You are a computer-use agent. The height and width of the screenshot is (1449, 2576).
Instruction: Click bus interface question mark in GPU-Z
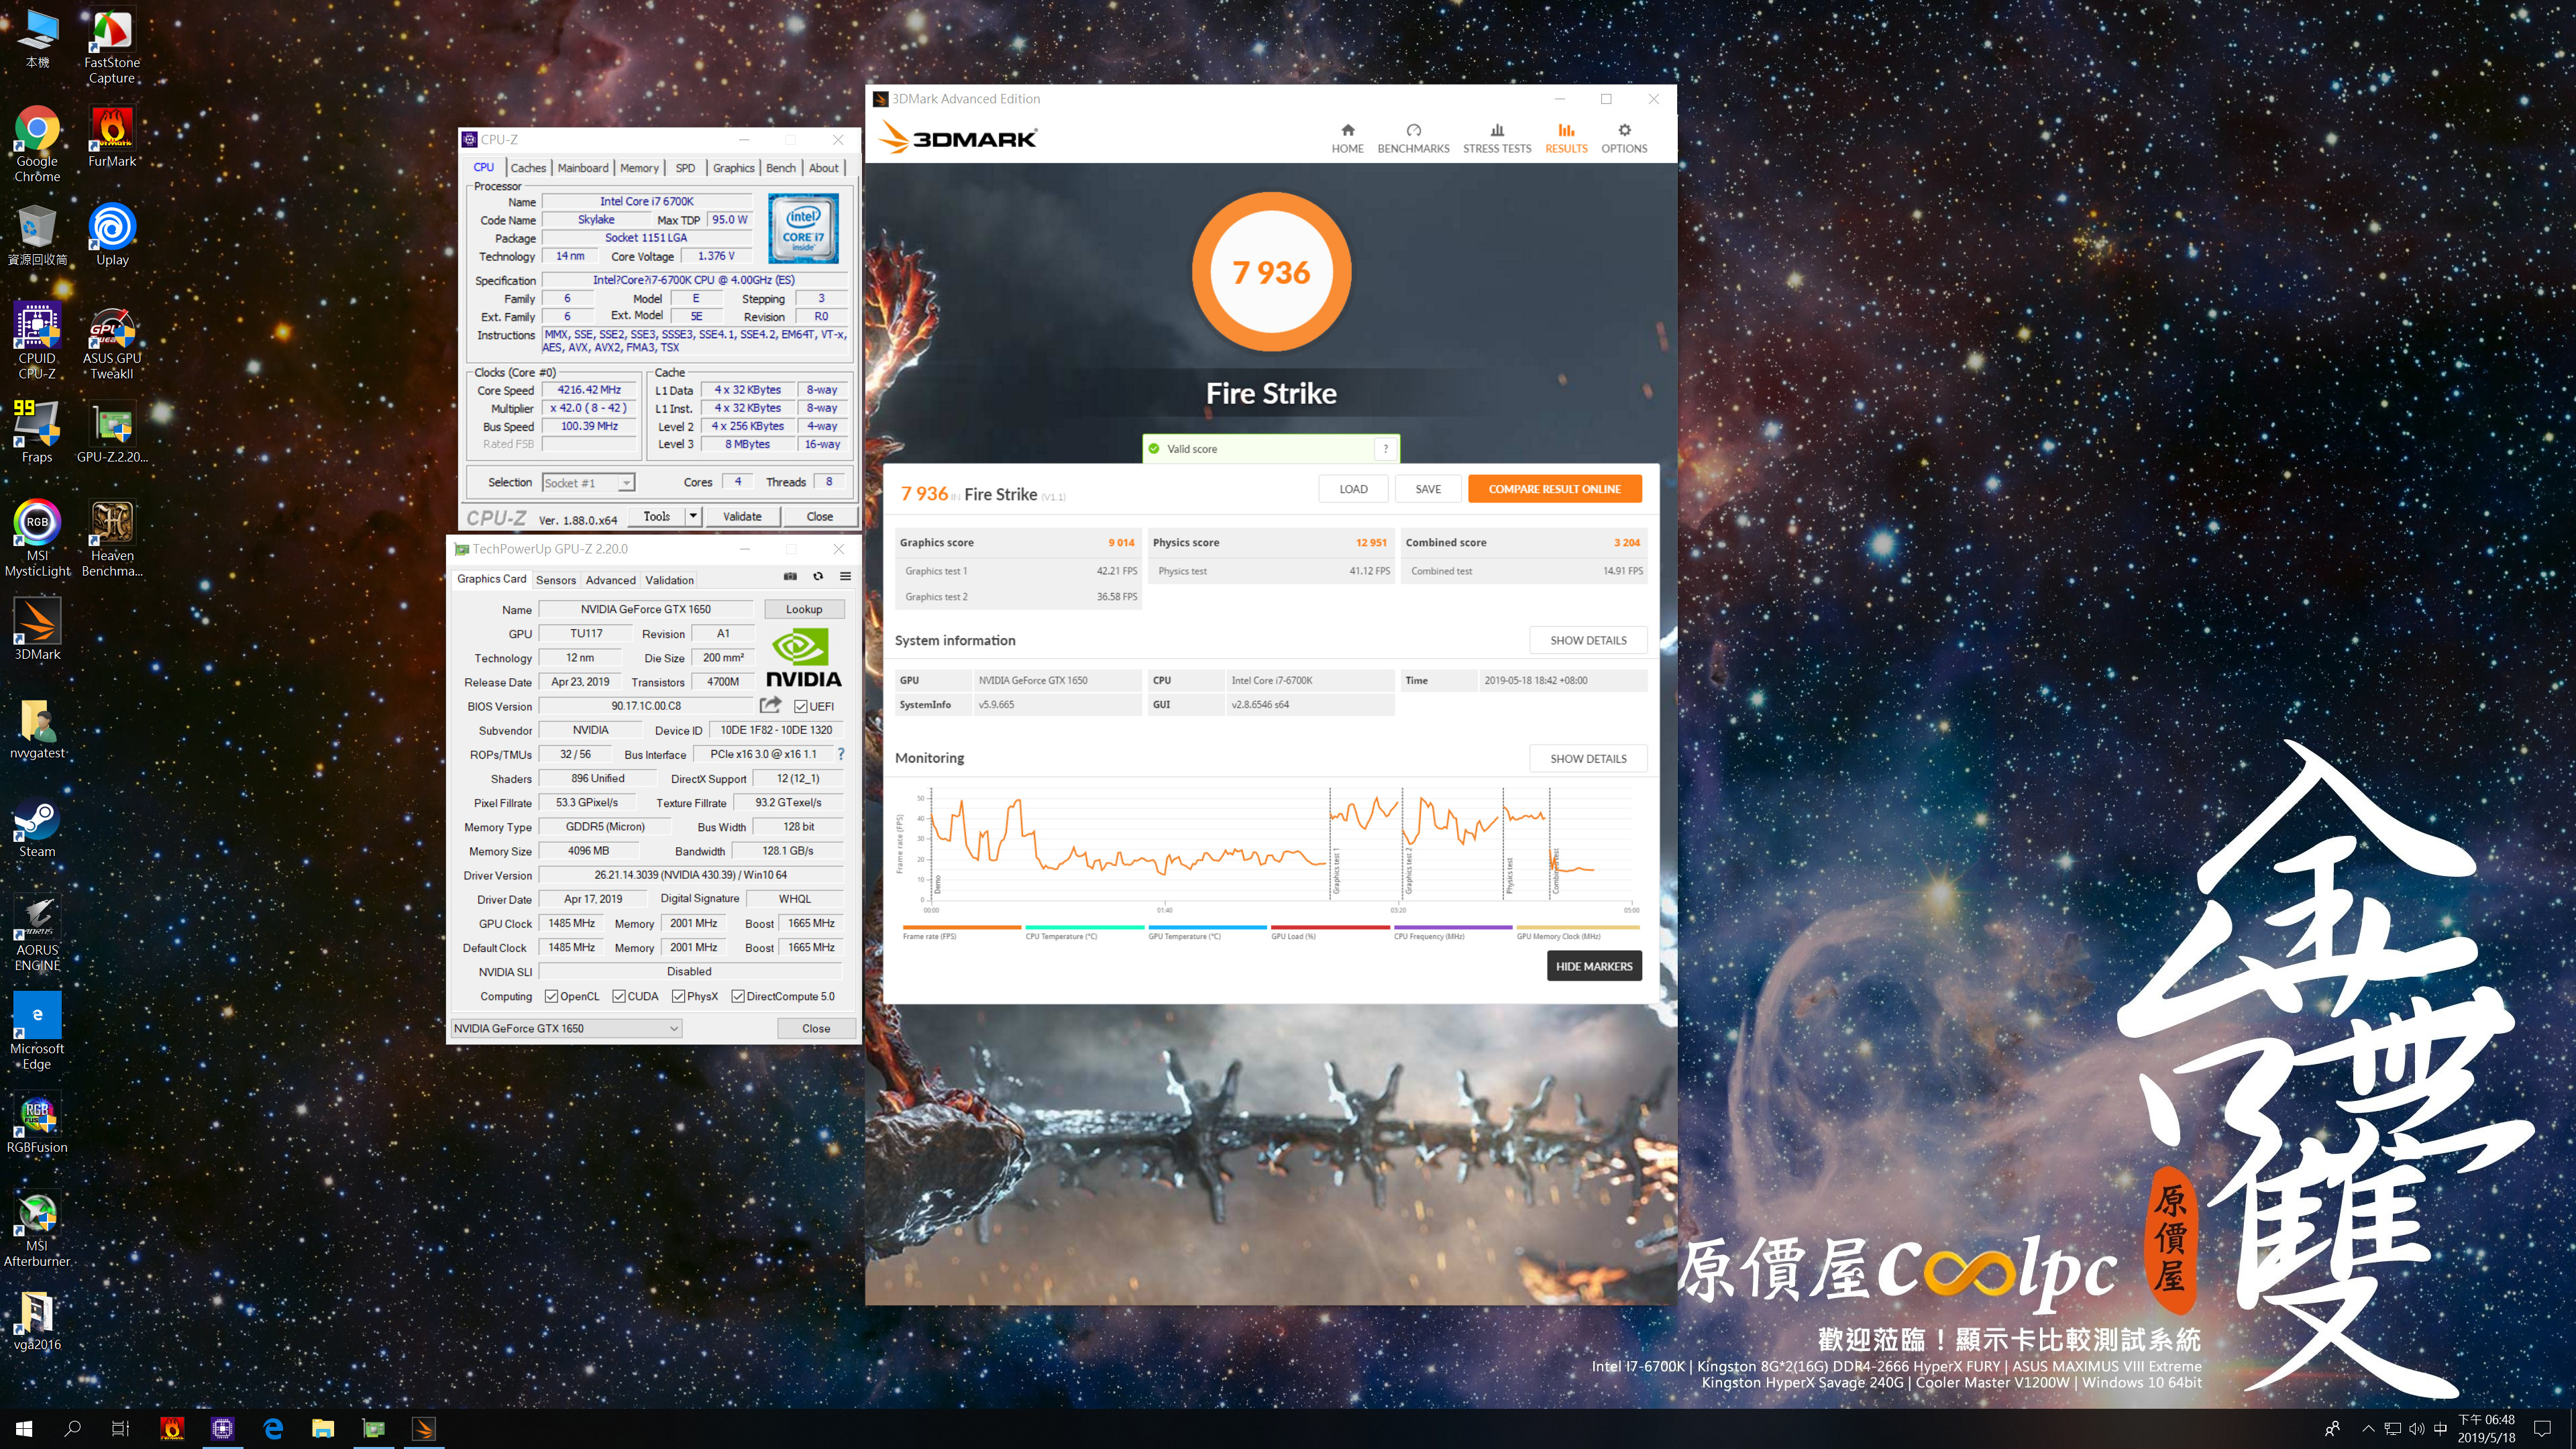point(841,754)
